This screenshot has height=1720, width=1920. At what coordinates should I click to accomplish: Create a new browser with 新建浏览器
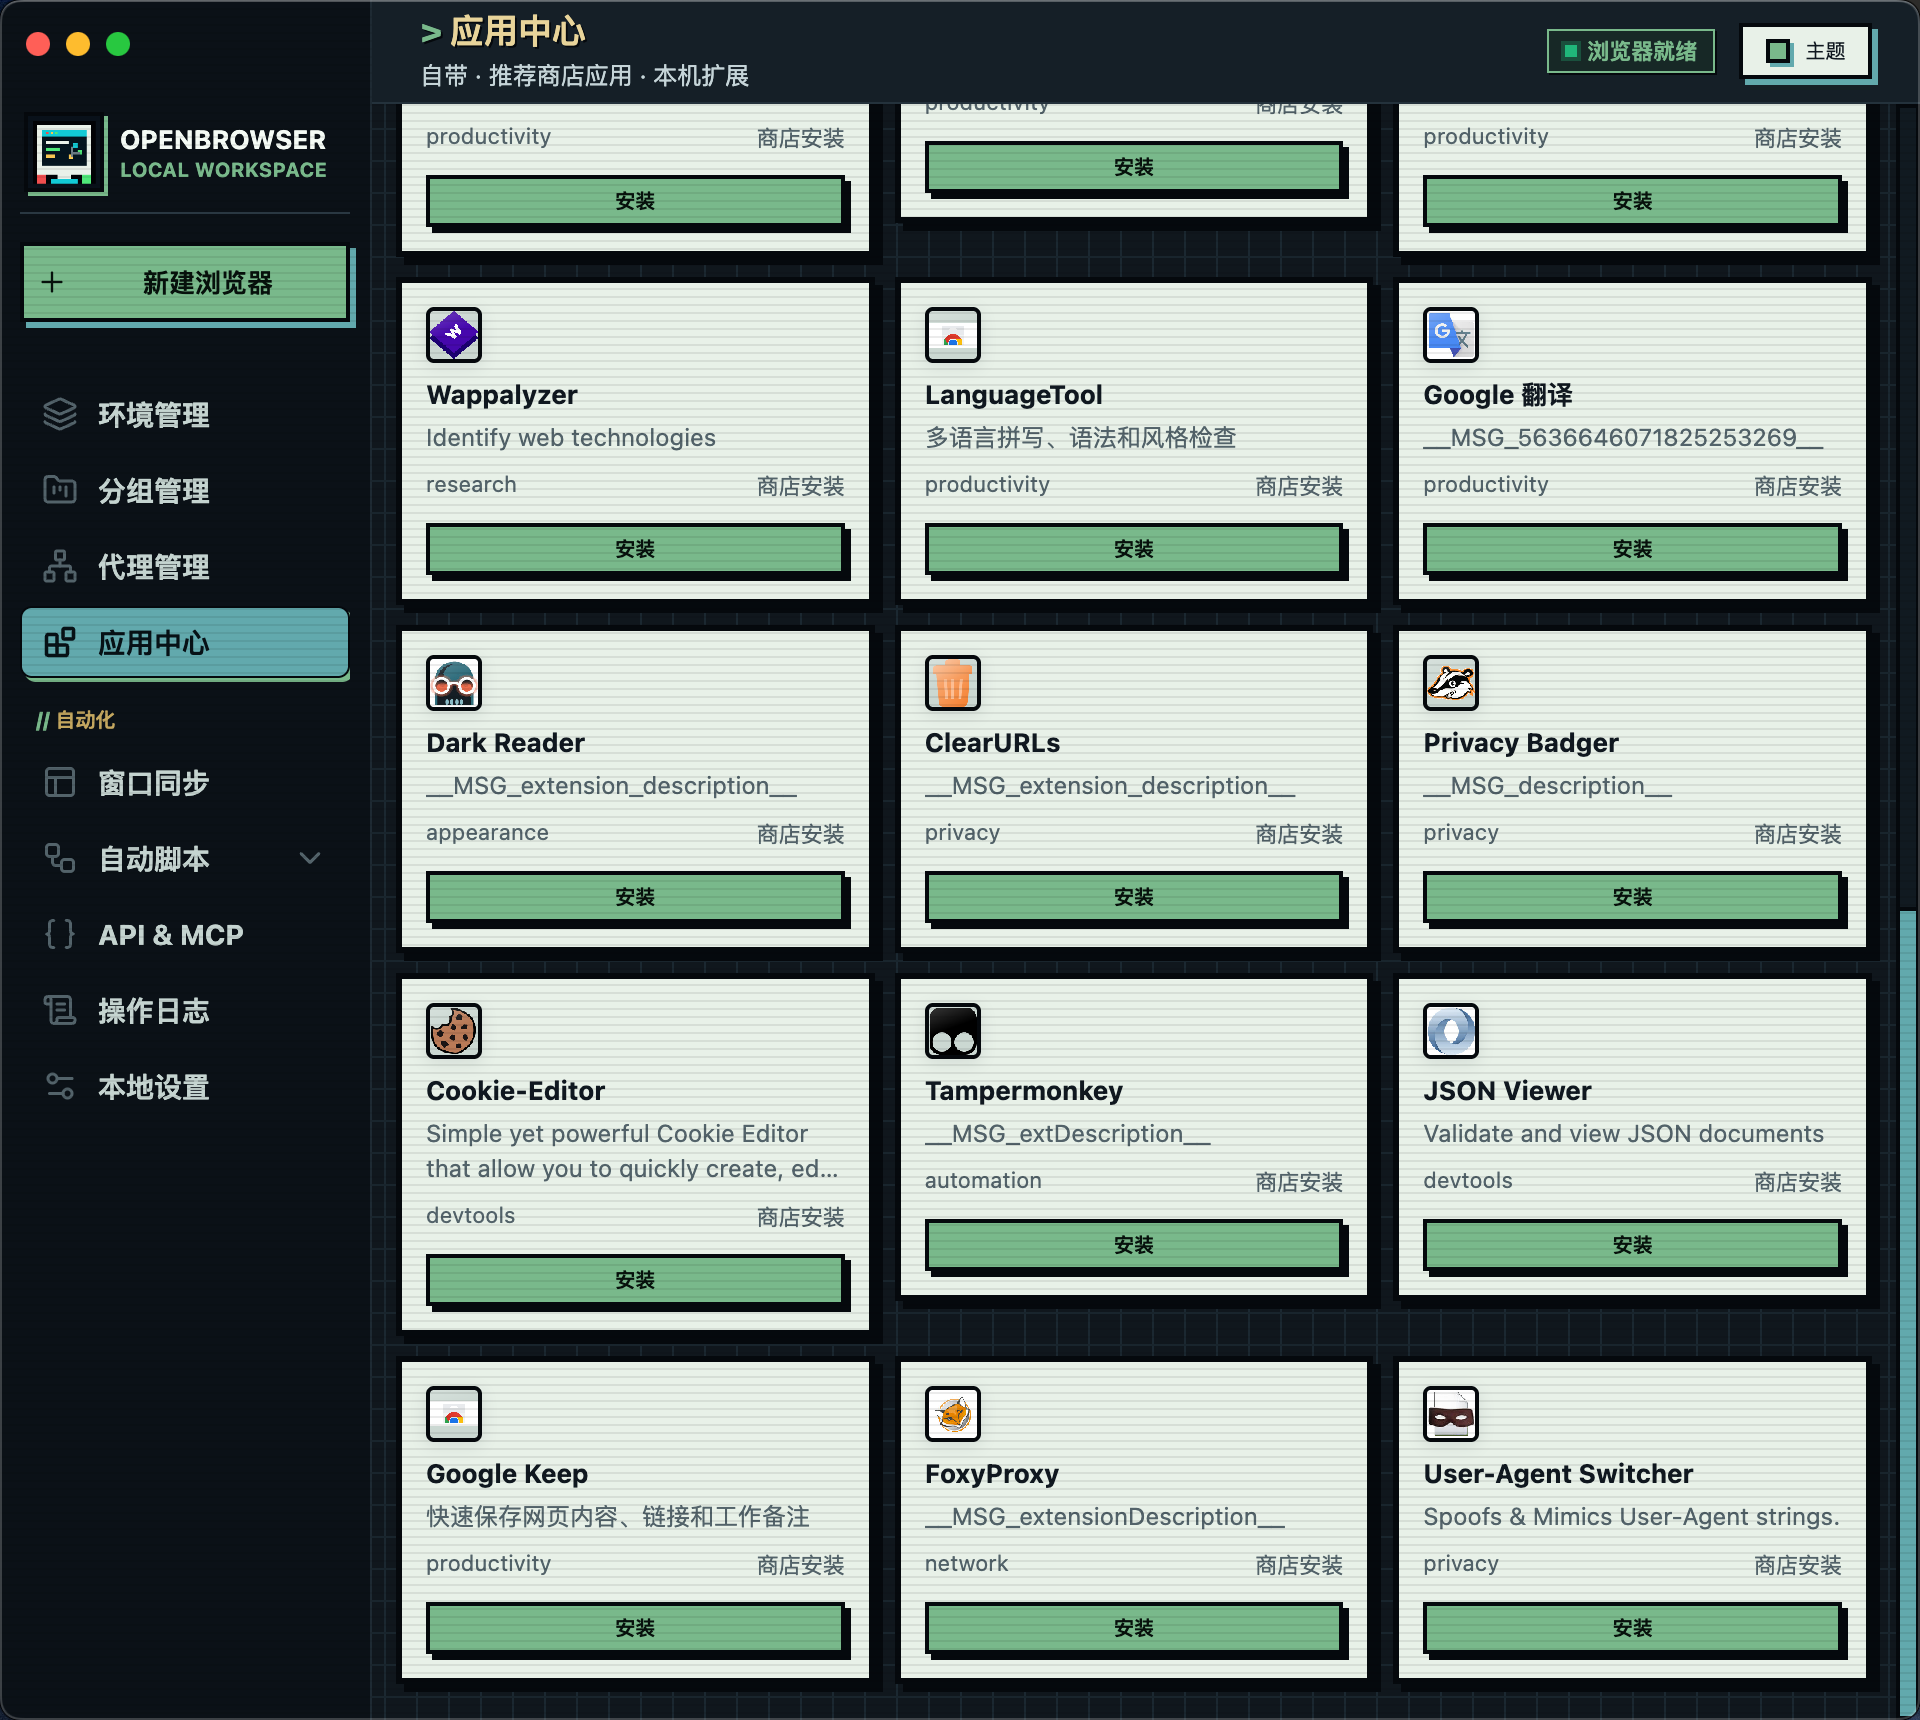[x=186, y=283]
